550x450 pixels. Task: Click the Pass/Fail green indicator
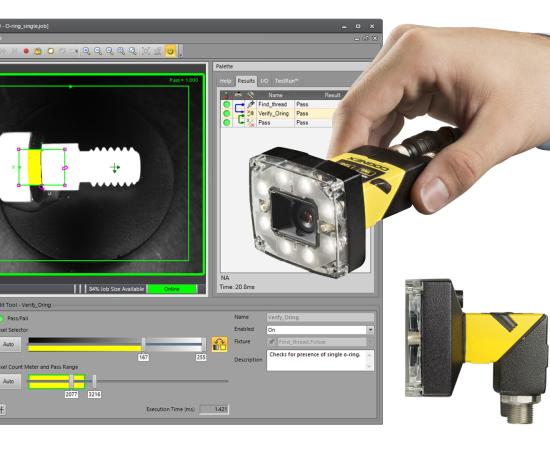tap(1, 318)
